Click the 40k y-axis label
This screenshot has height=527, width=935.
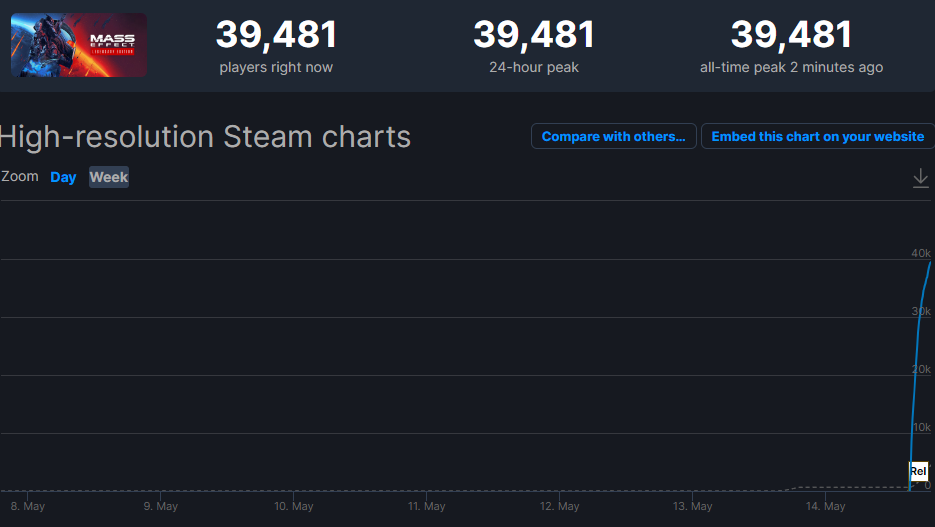[921, 253]
